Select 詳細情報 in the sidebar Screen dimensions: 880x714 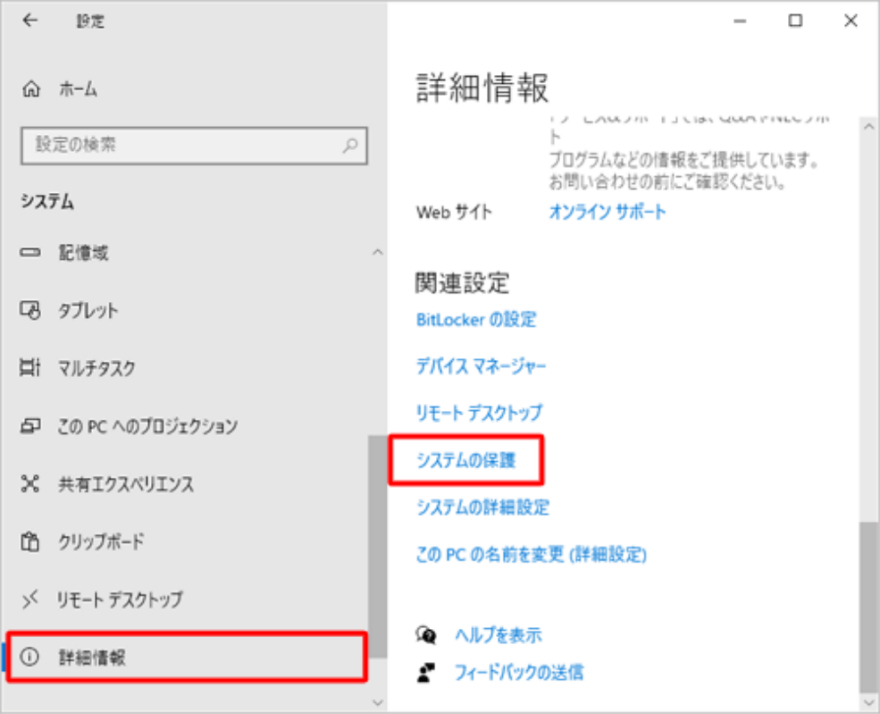coord(95,657)
